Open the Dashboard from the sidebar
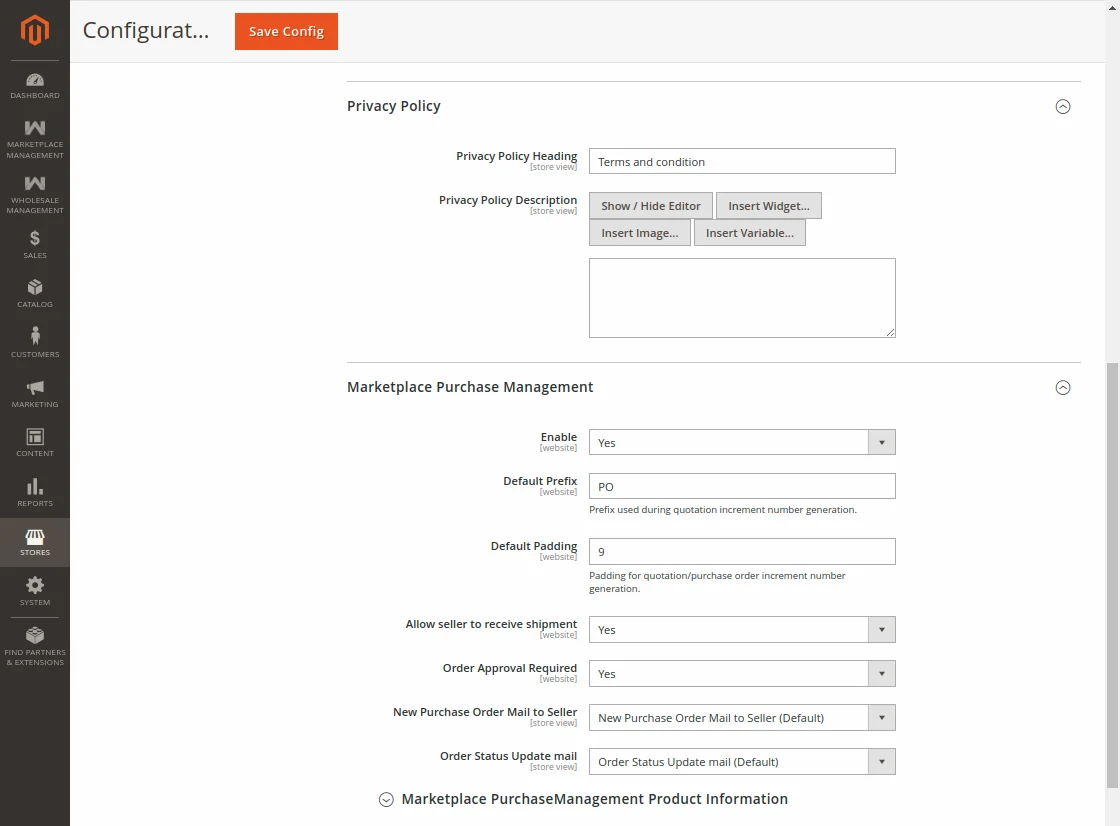The width and height of the screenshot is (1120, 826). pyautogui.click(x=35, y=87)
